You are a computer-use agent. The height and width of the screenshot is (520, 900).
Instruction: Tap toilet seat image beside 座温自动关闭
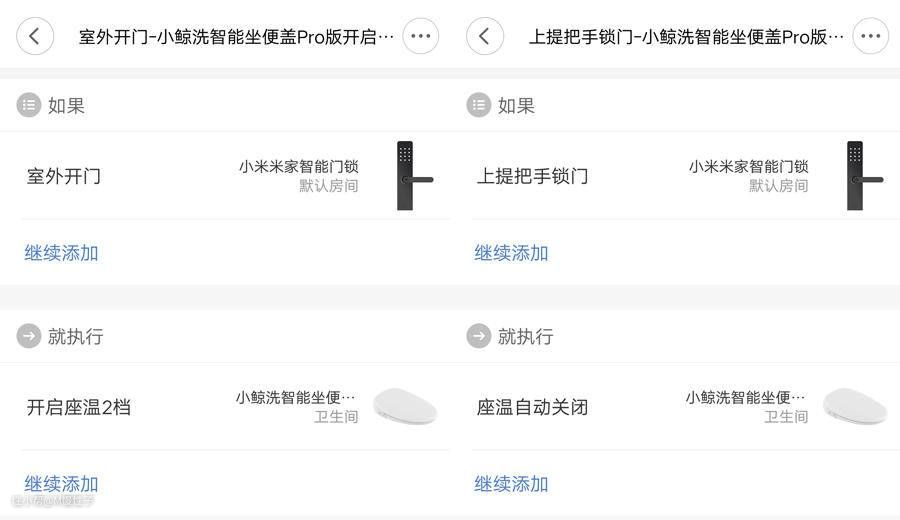pyautogui.click(x=855, y=407)
